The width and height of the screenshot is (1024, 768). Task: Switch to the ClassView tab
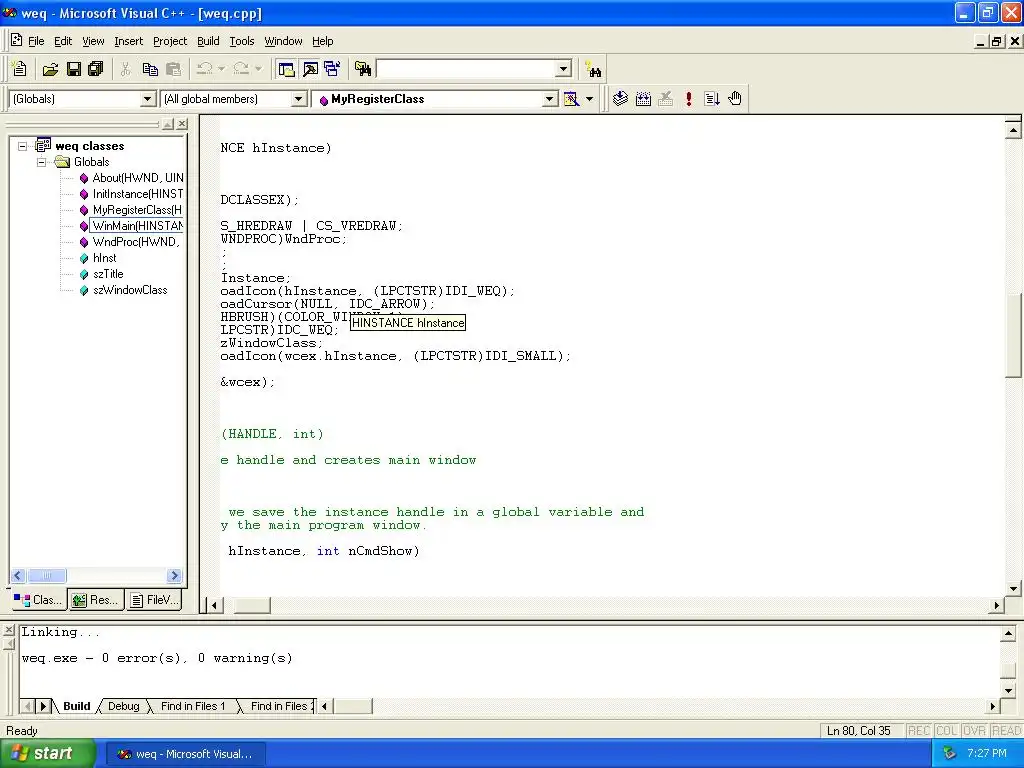tap(39, 600)
